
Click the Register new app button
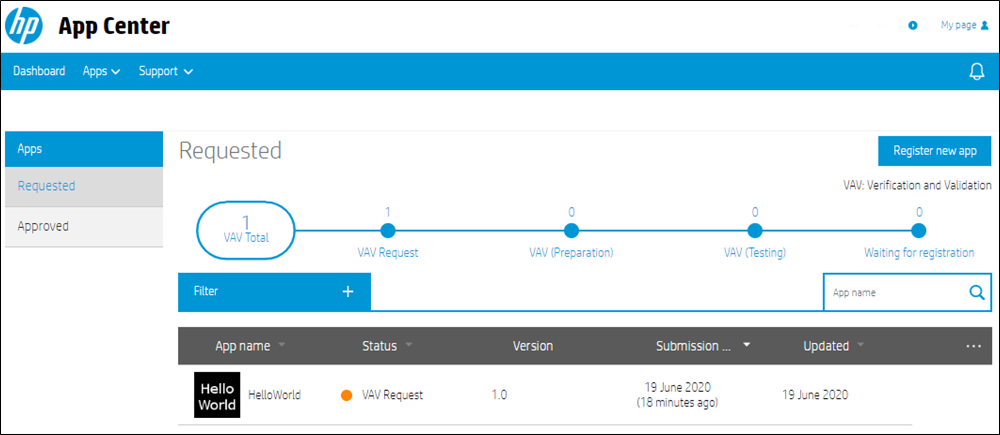935,151
